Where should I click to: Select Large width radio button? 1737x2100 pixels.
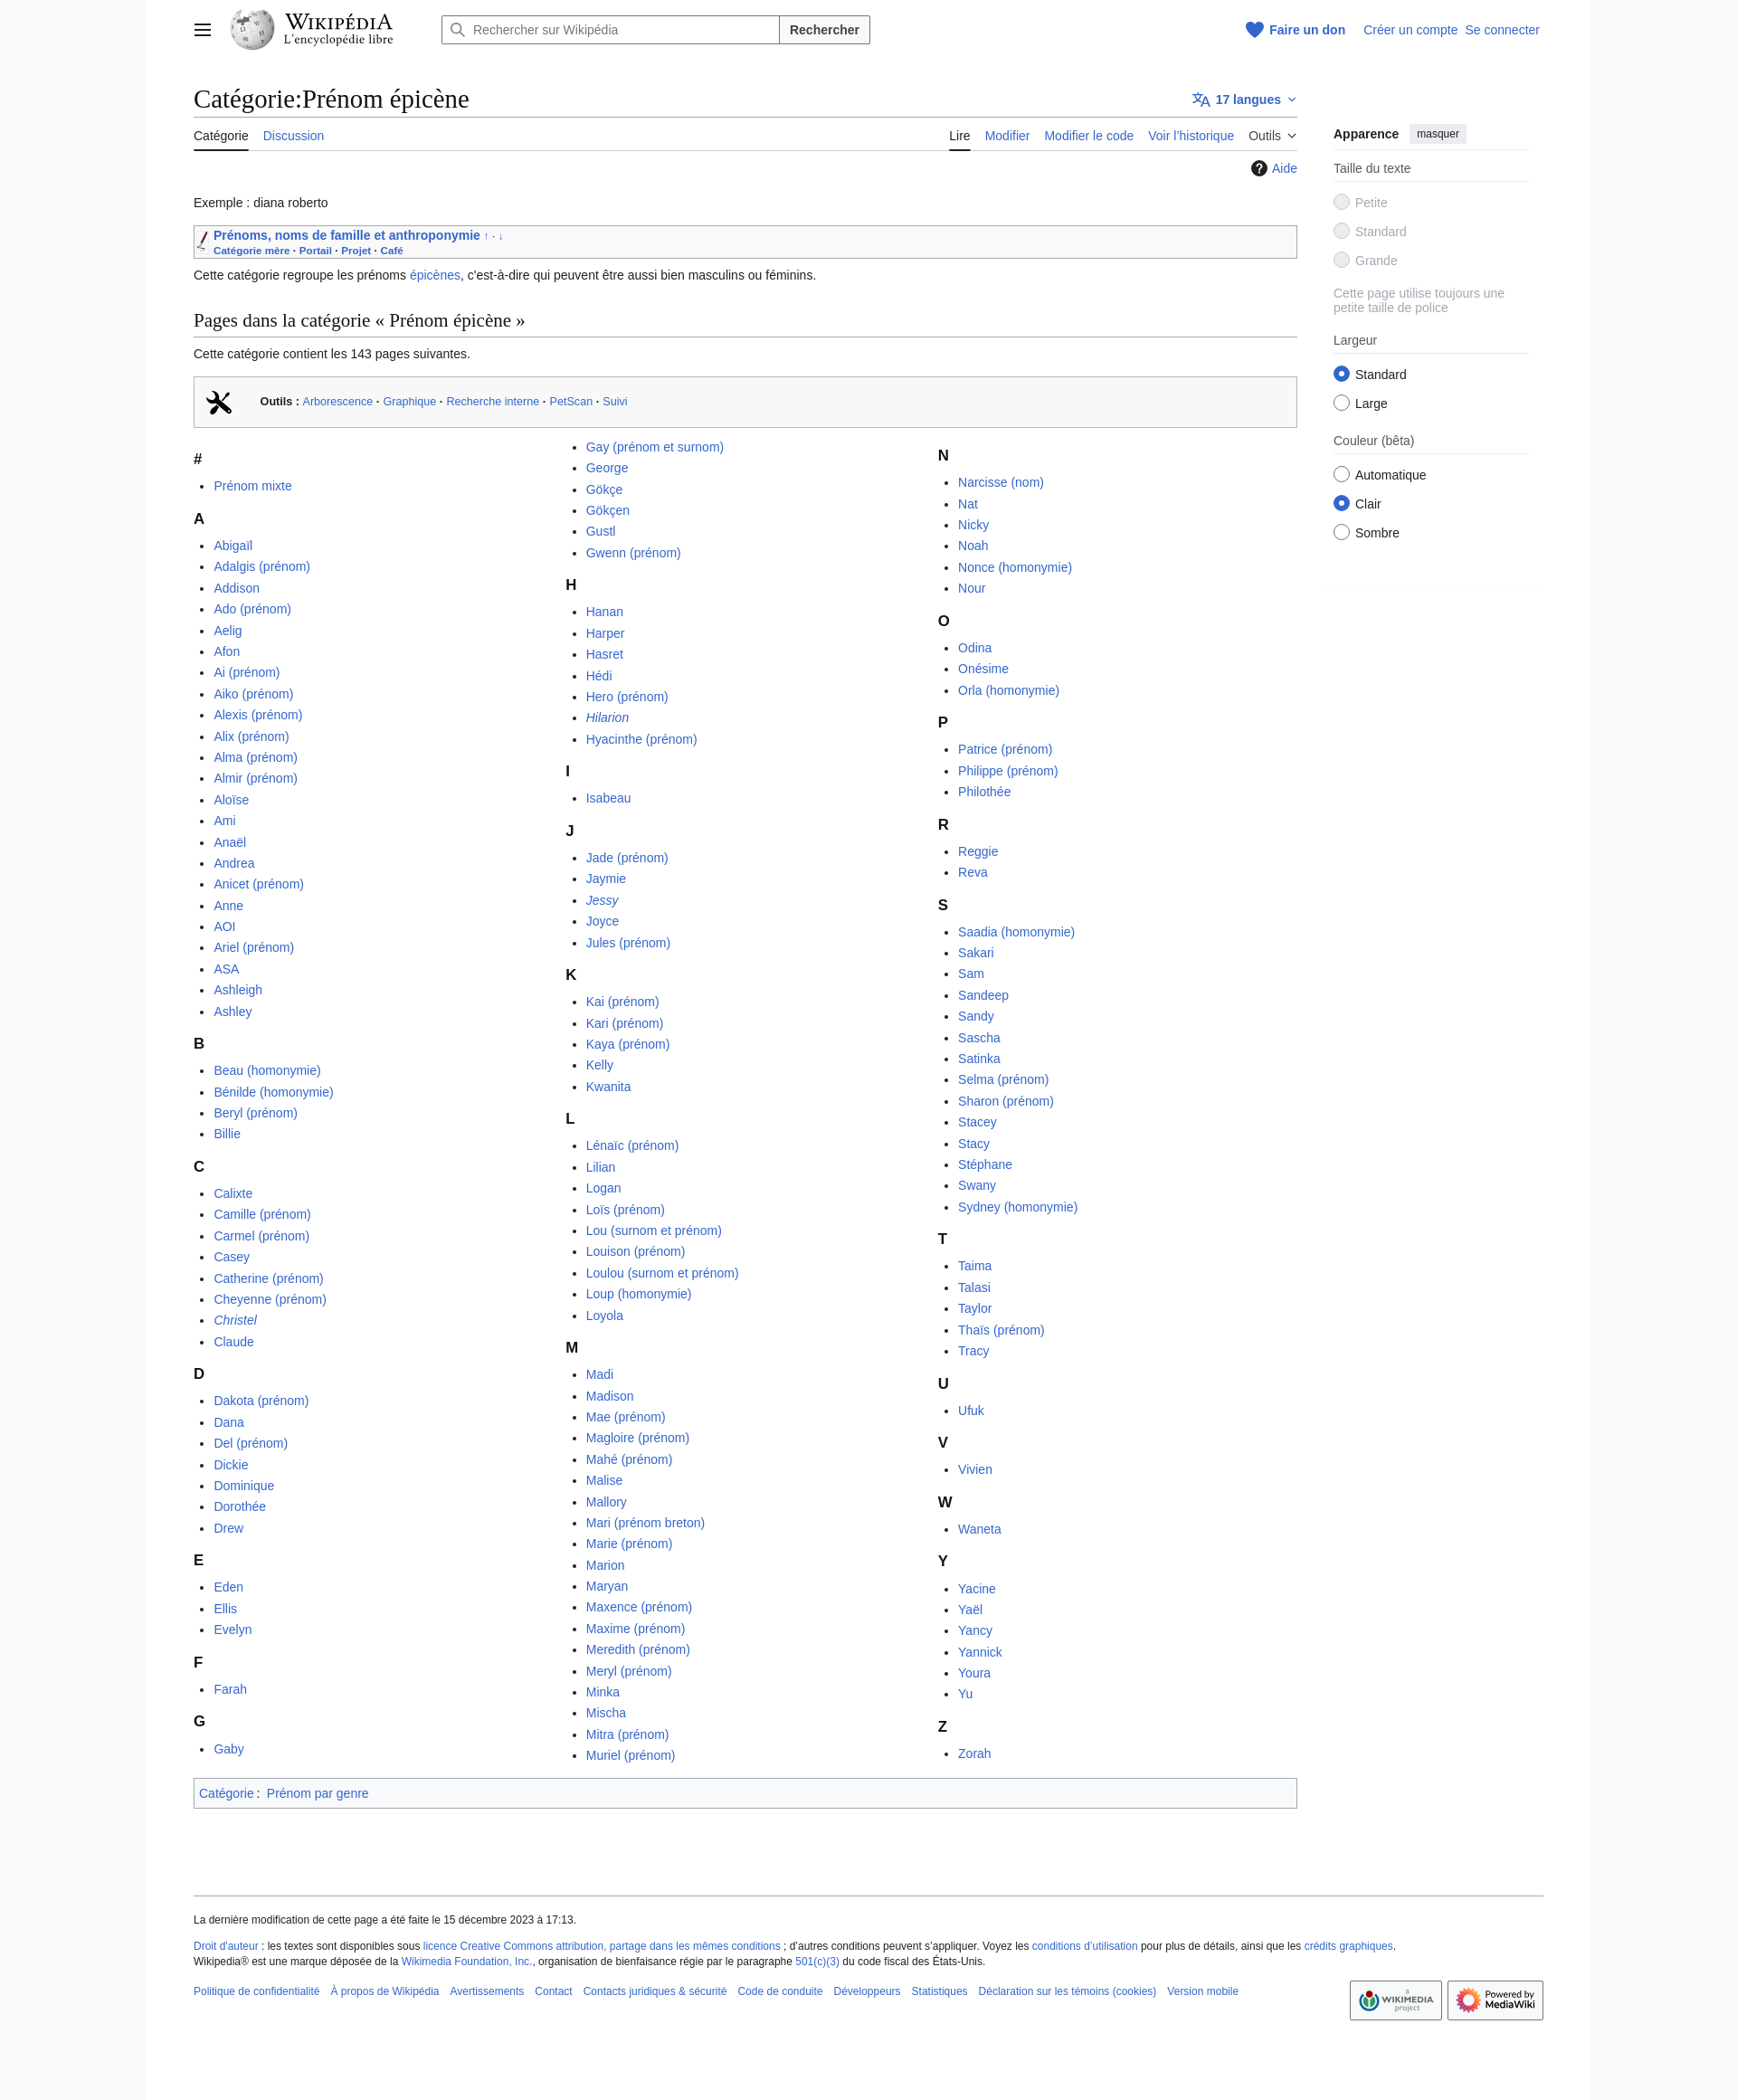pos(1341,403)
